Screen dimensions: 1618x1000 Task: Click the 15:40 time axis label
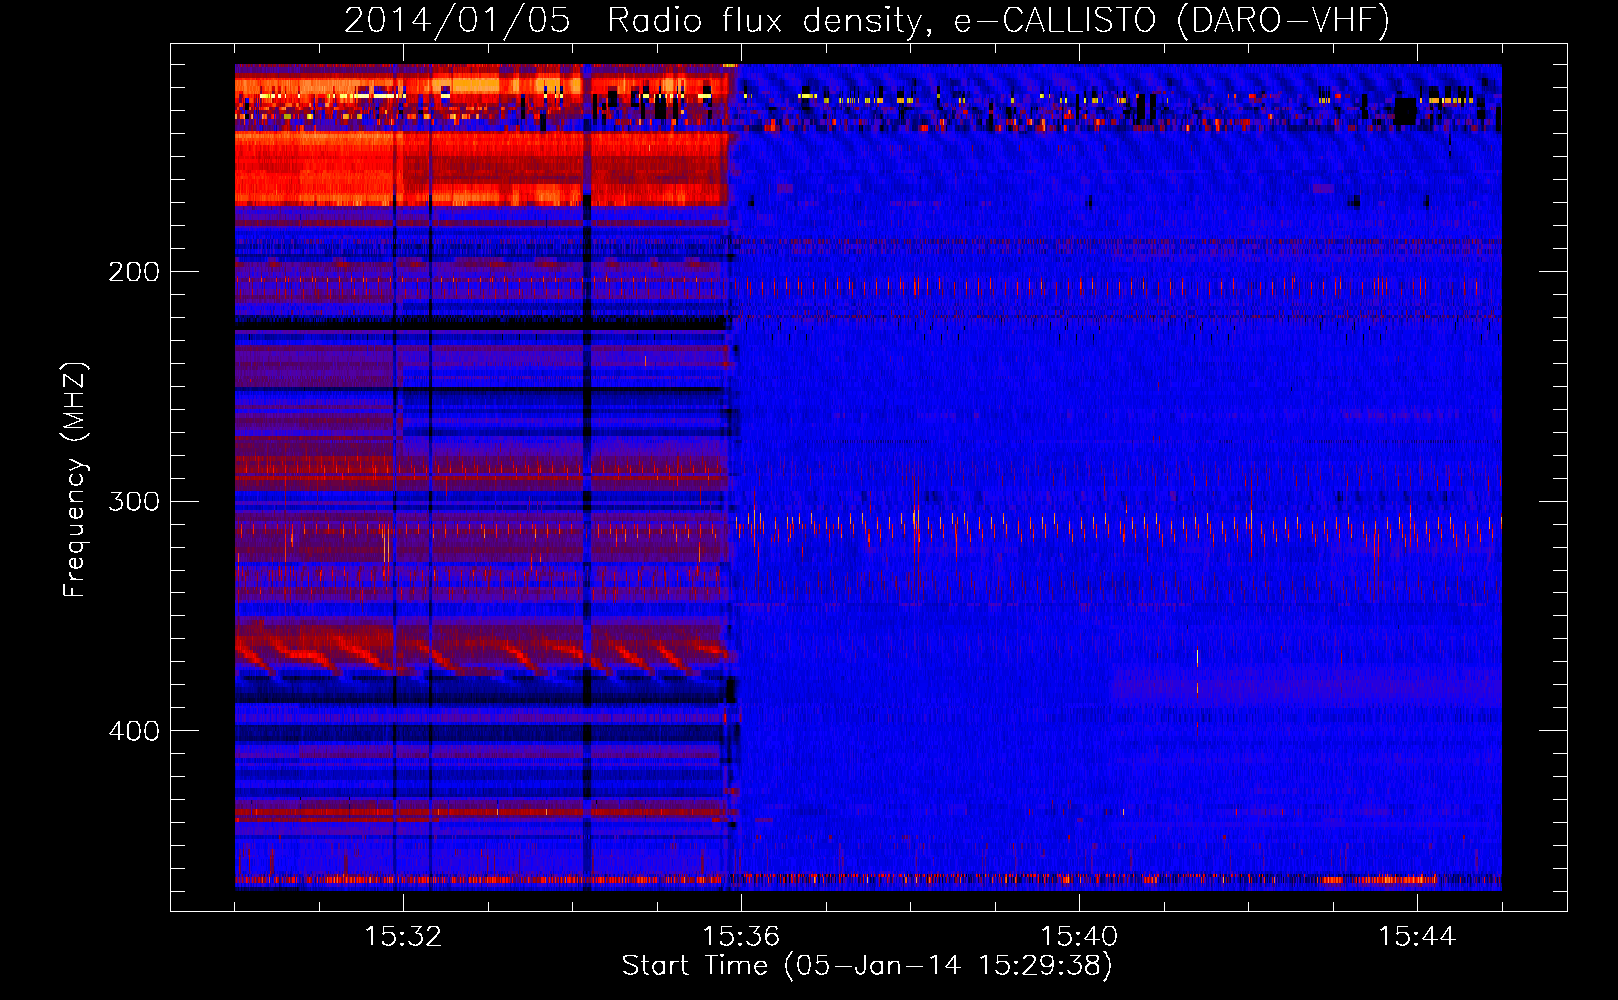[1079, 937]
